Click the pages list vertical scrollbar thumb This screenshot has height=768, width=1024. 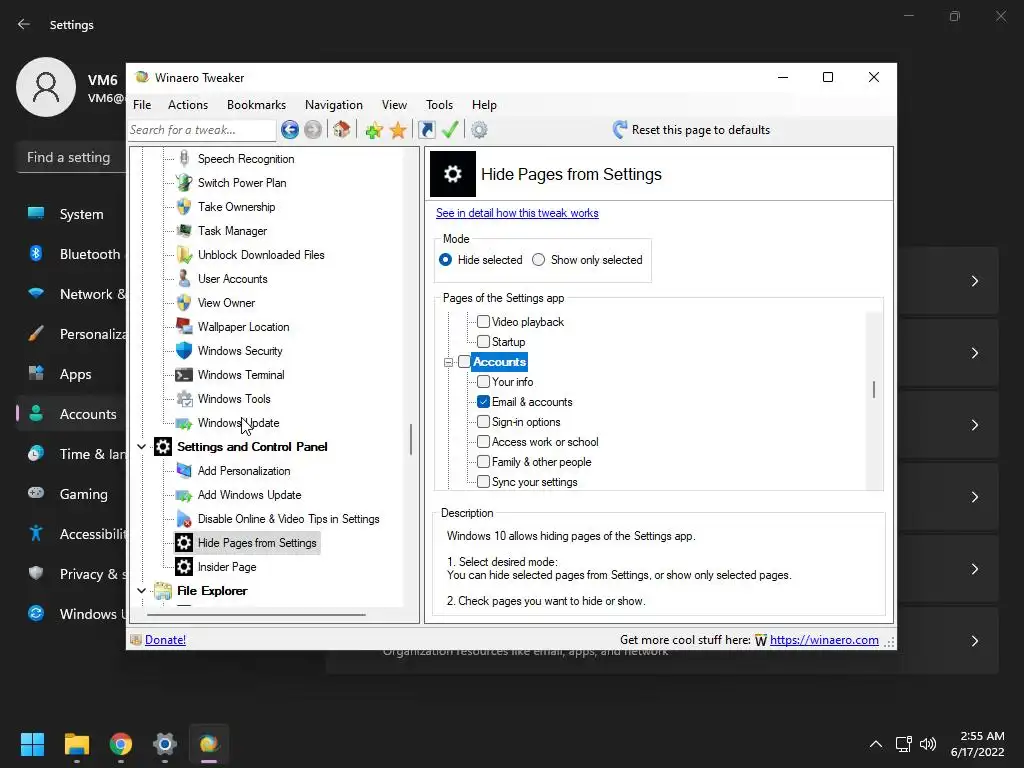(x=874, y=390)
